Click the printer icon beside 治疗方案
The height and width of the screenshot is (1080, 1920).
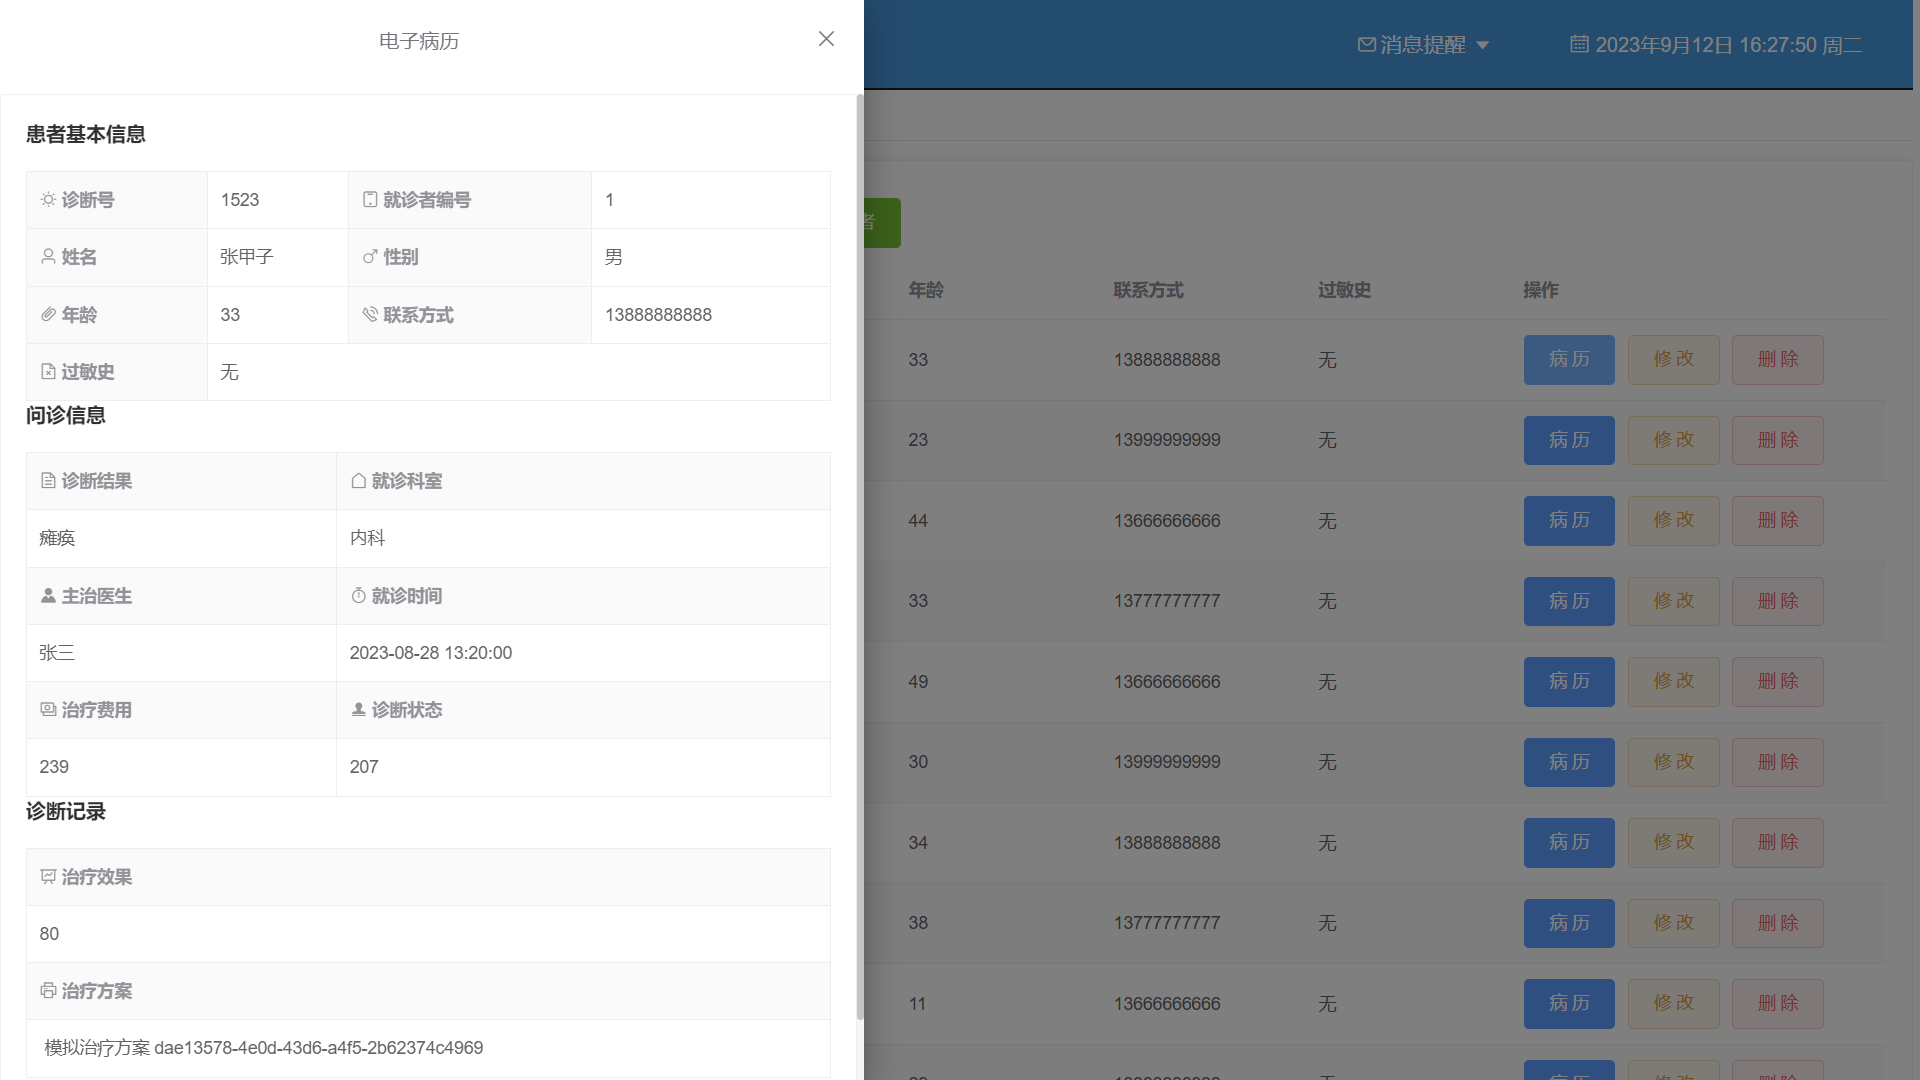pyautogui.click(x=48, y=991)
